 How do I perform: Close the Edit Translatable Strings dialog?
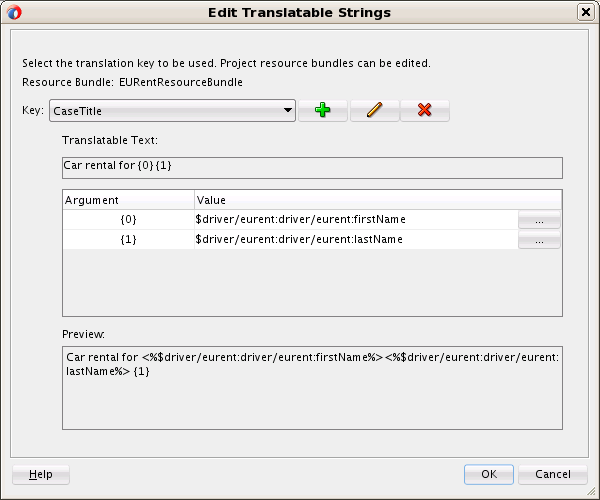585,12
